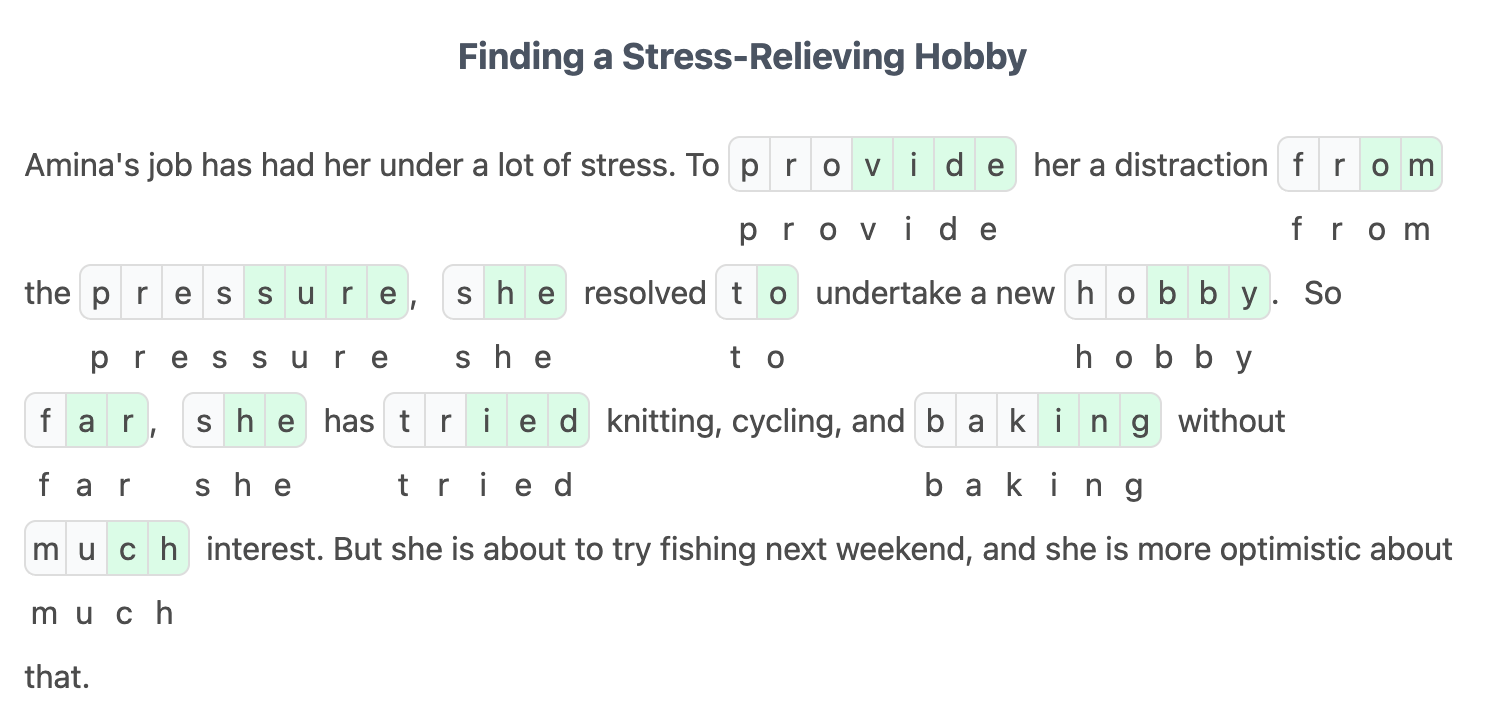This screenshot has height=728, width=1486.
Task: Focus the 'y' box in "hobby"
Action: point(1249,293)
